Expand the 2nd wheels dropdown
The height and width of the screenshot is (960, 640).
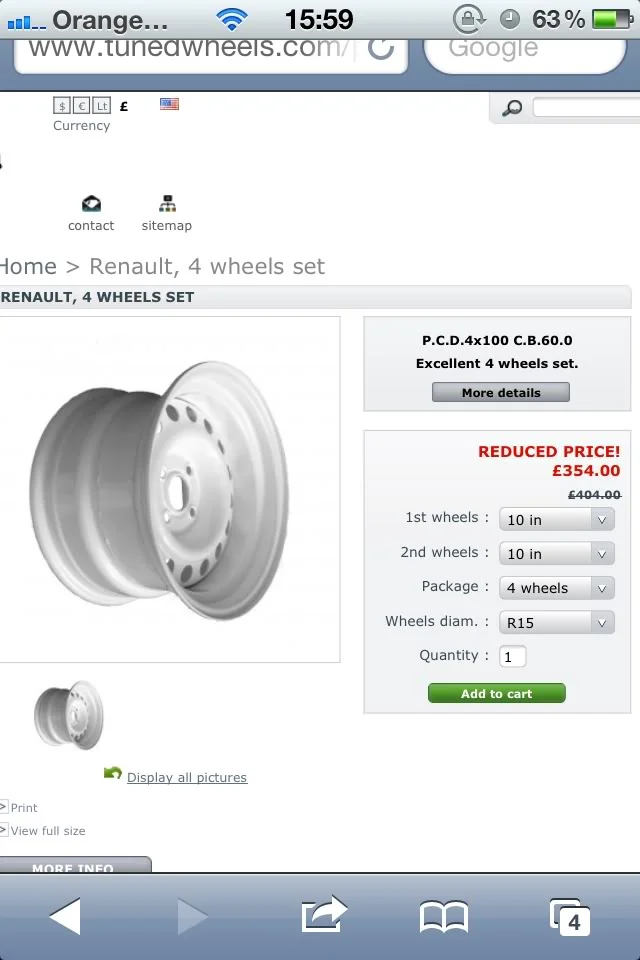pyautogui.click(x=557, y=553)
